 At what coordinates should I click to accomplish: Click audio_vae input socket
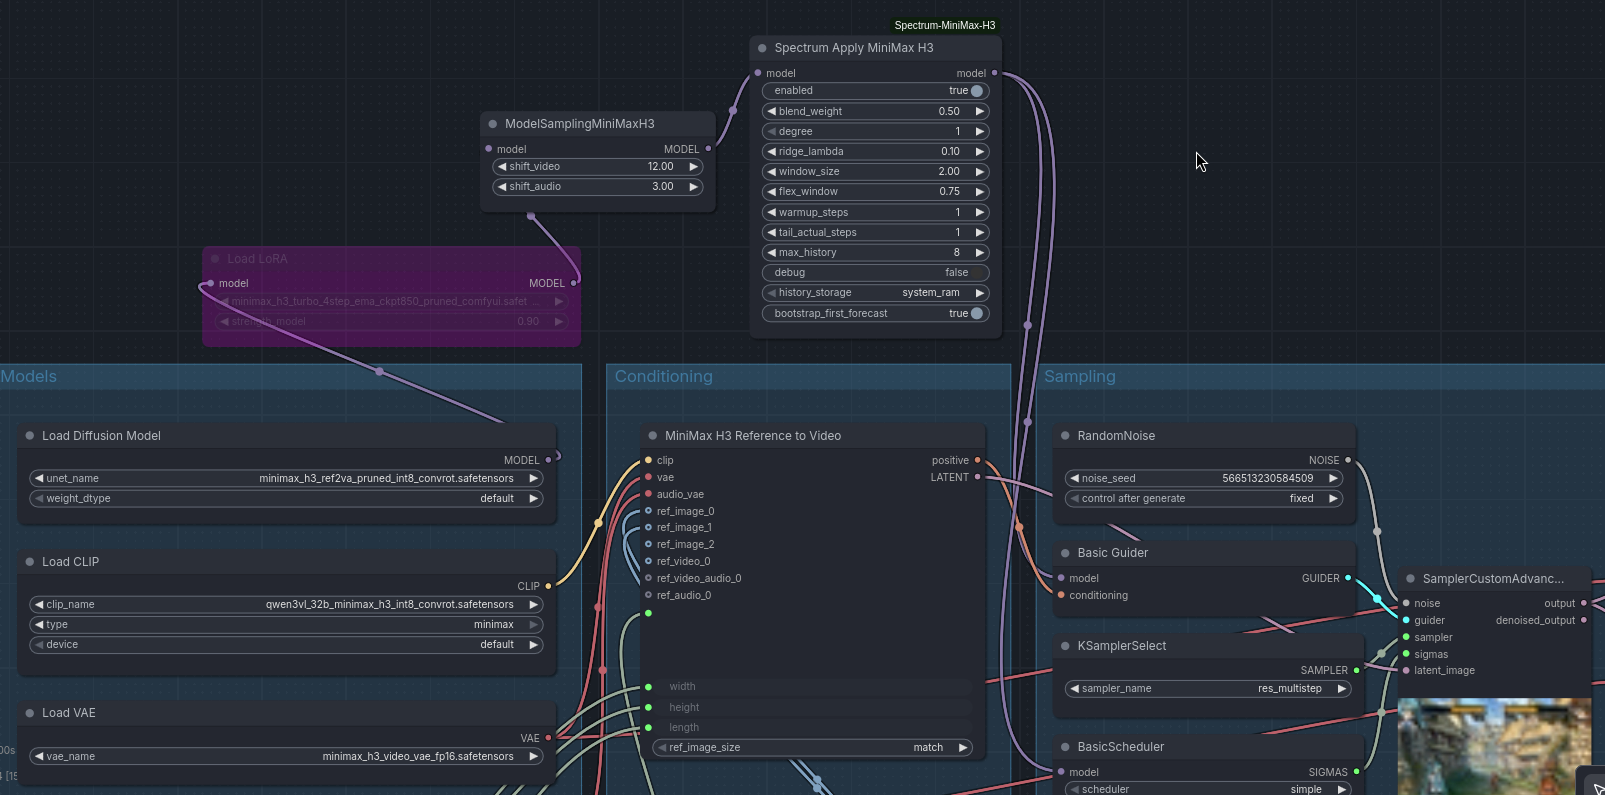[649, 494]
